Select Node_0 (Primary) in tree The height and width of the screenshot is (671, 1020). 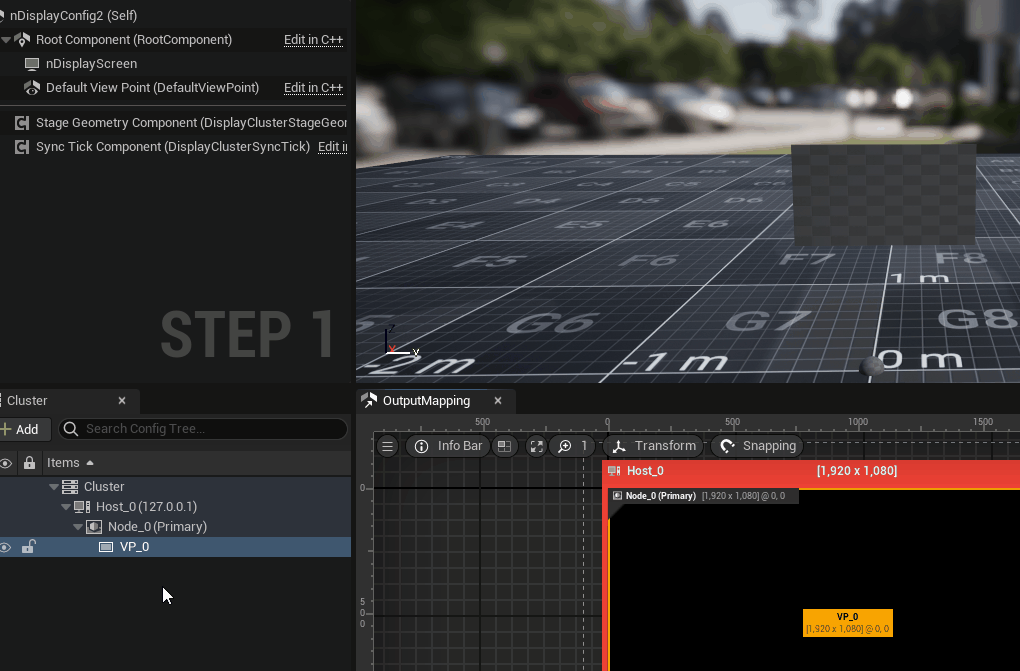pyautogui.click(x=157, y=527)
